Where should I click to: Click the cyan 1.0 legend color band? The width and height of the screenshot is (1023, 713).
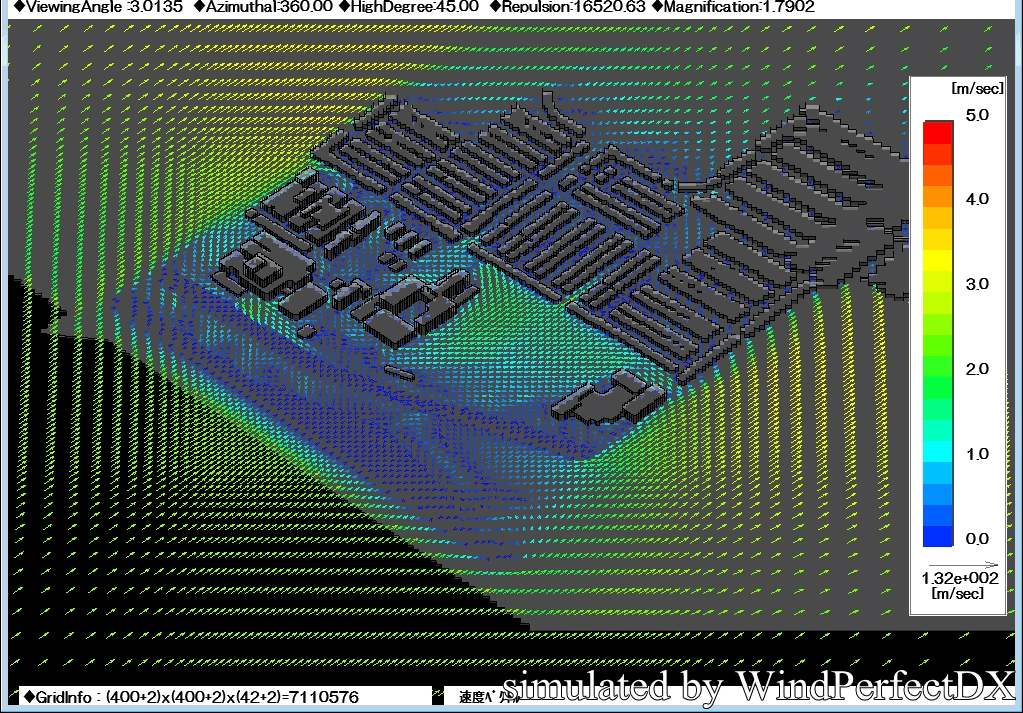pyautogui.click(x=938, y=452)
